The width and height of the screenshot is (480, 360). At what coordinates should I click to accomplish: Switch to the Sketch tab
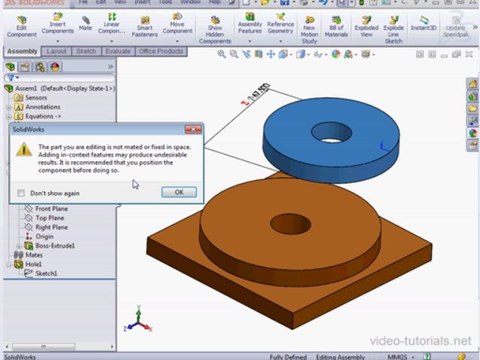coord(86,51)
